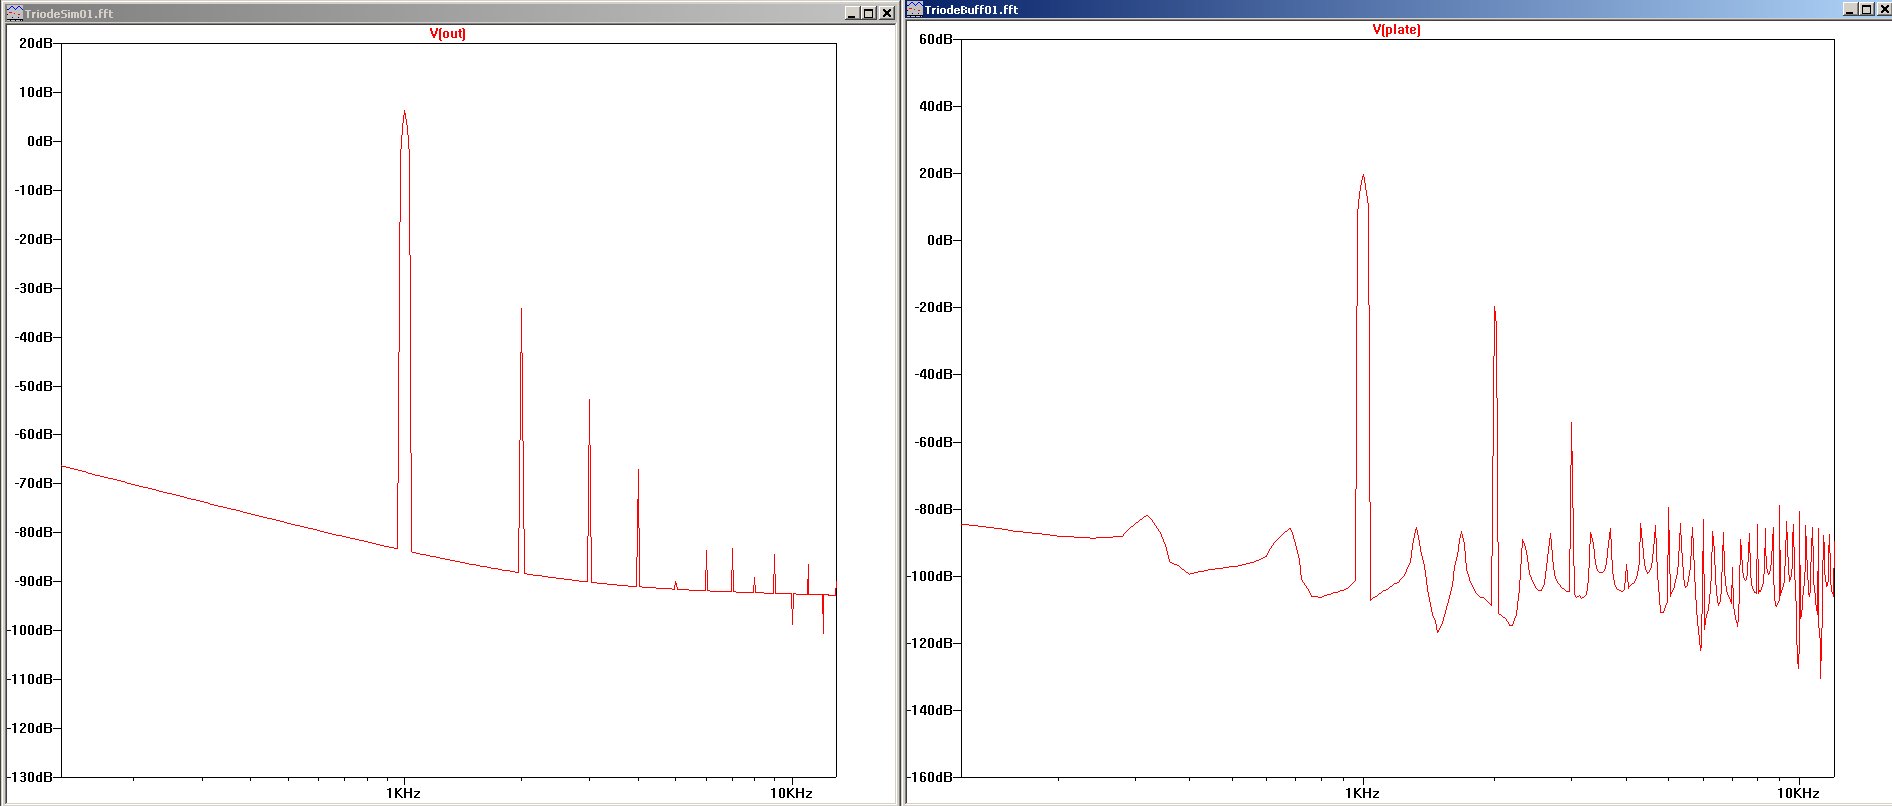
Task: Click -60dB on the V(plate) vertical axis
Action: [x=934, y=442]
